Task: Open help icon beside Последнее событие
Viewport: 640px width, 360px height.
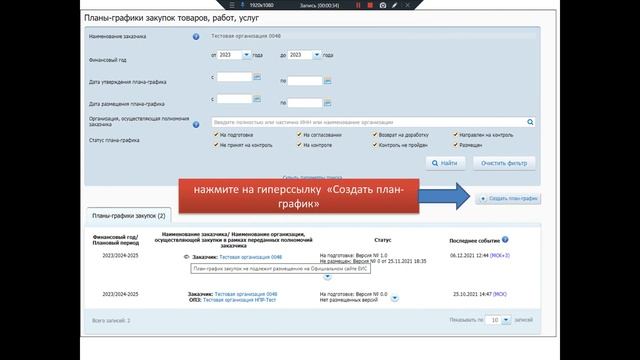Action: pyautogui.click(x=505, y=240)
